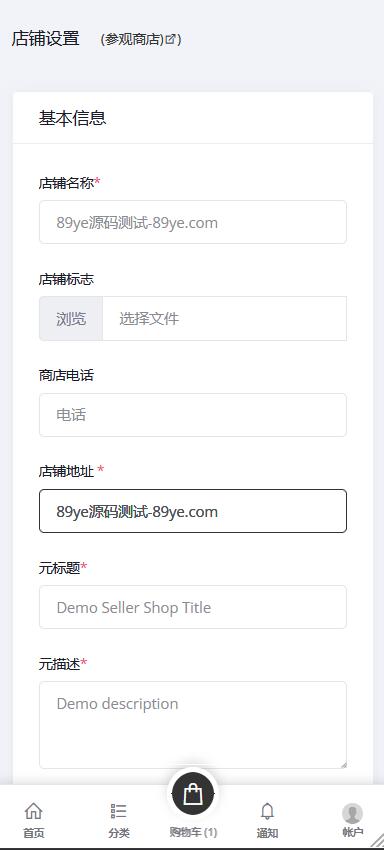
Task: Click the 店铺设置 page heading
Action: tap(46, 38)
